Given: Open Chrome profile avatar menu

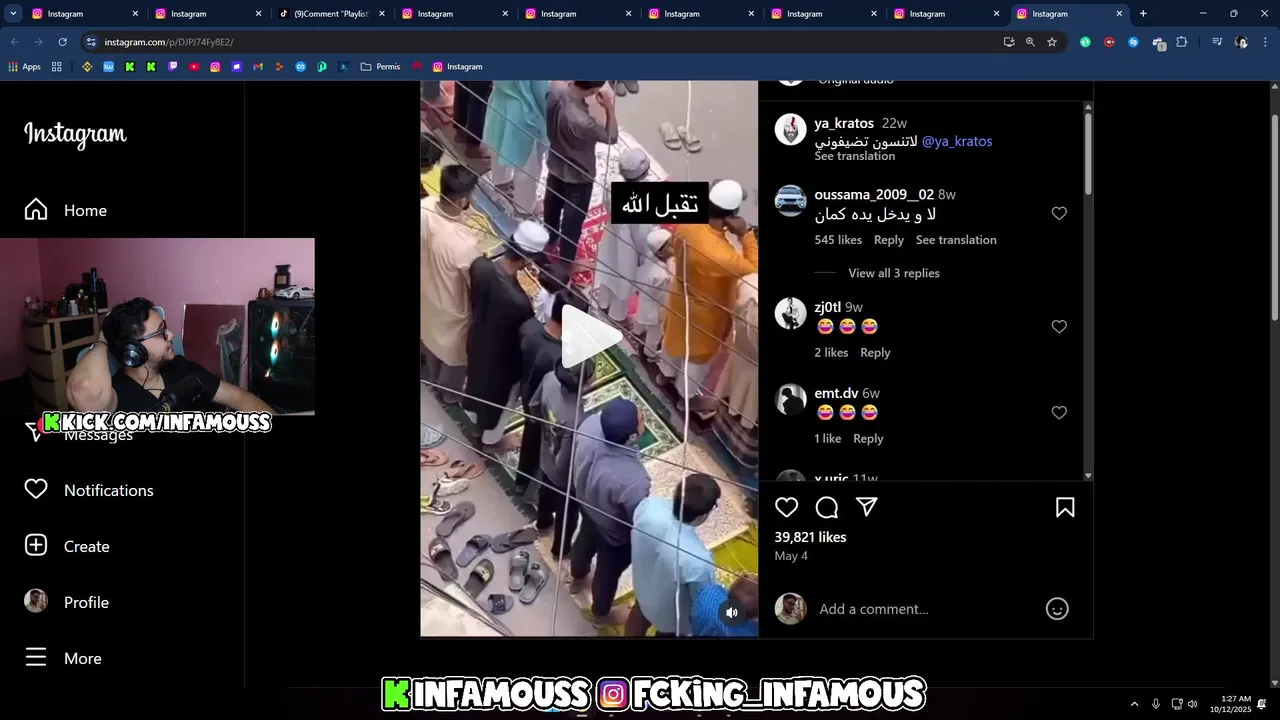Looking at the screenshot, I should click(1241, 42).
